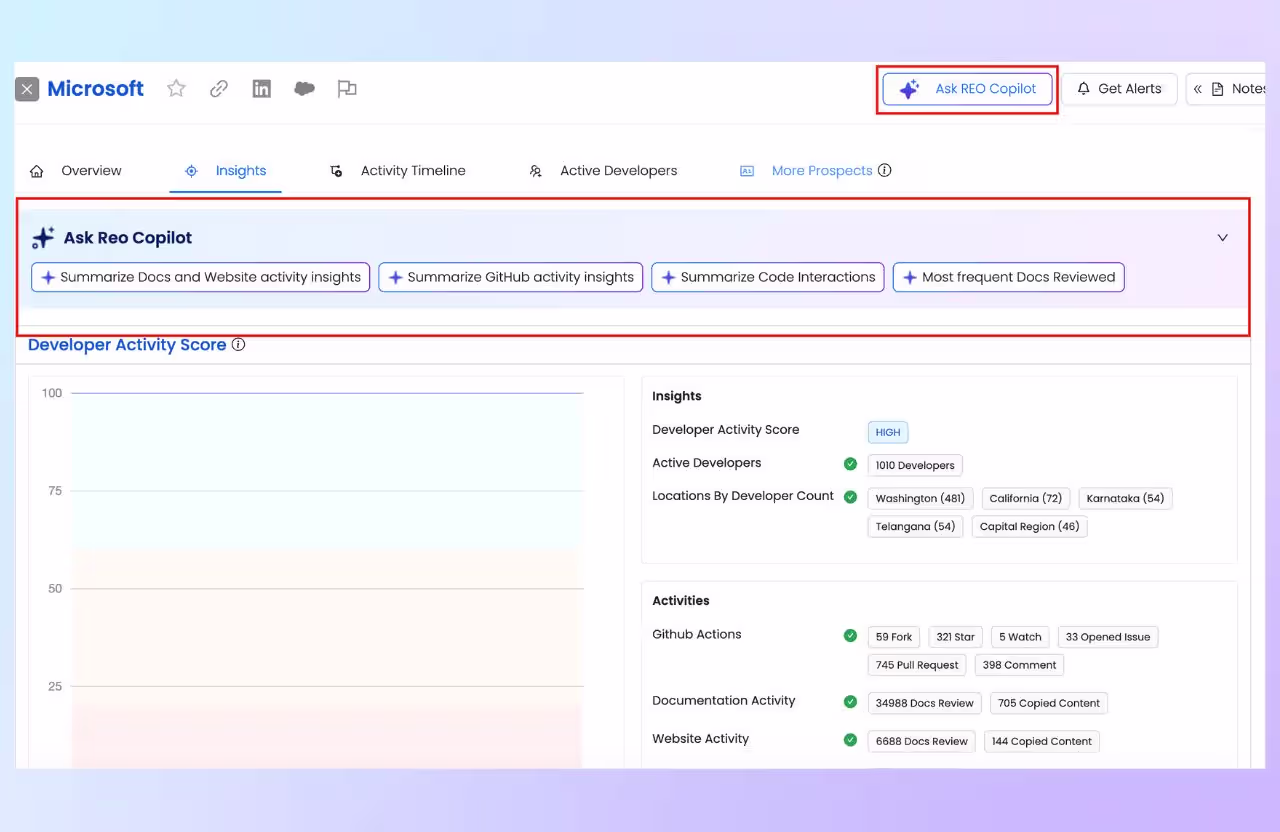Click the Documentation Activity label
The height and width of the screenshot is (832, 1280).
click(724, 701)
